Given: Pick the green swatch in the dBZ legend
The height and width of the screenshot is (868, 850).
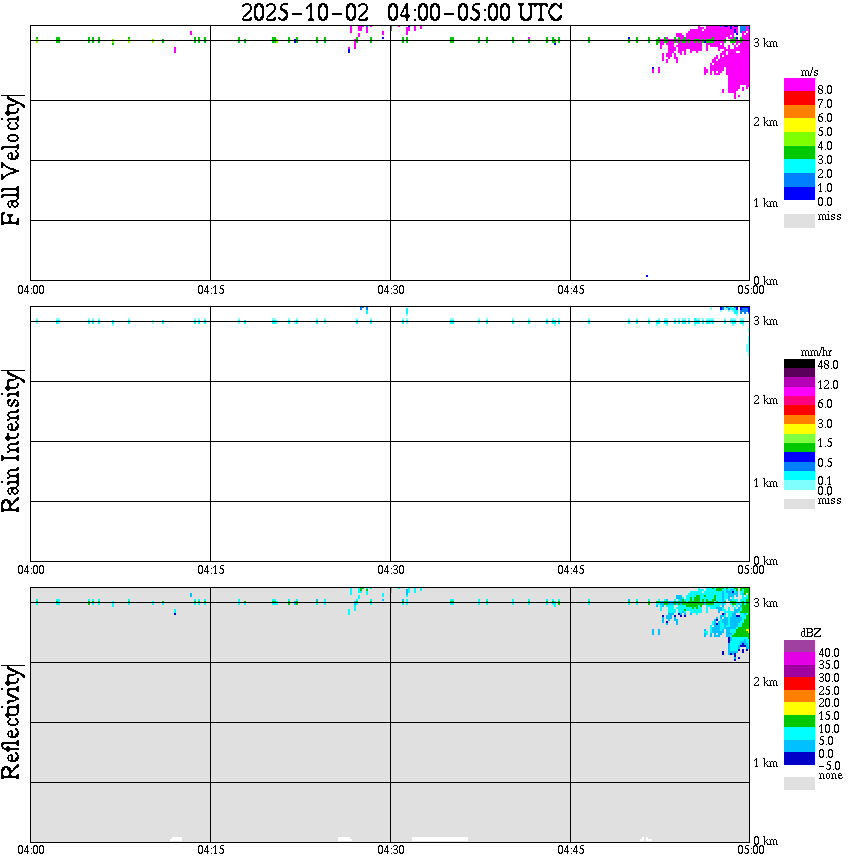Looking at the screenshot, I should coord(799,721).
